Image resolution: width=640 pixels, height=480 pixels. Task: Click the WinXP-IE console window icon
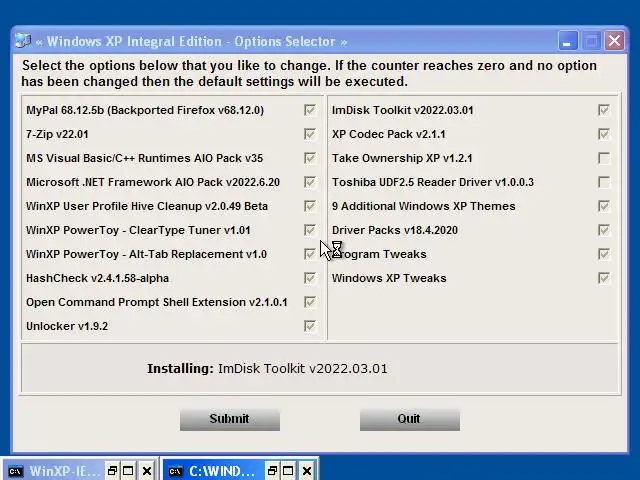point(16,471)
